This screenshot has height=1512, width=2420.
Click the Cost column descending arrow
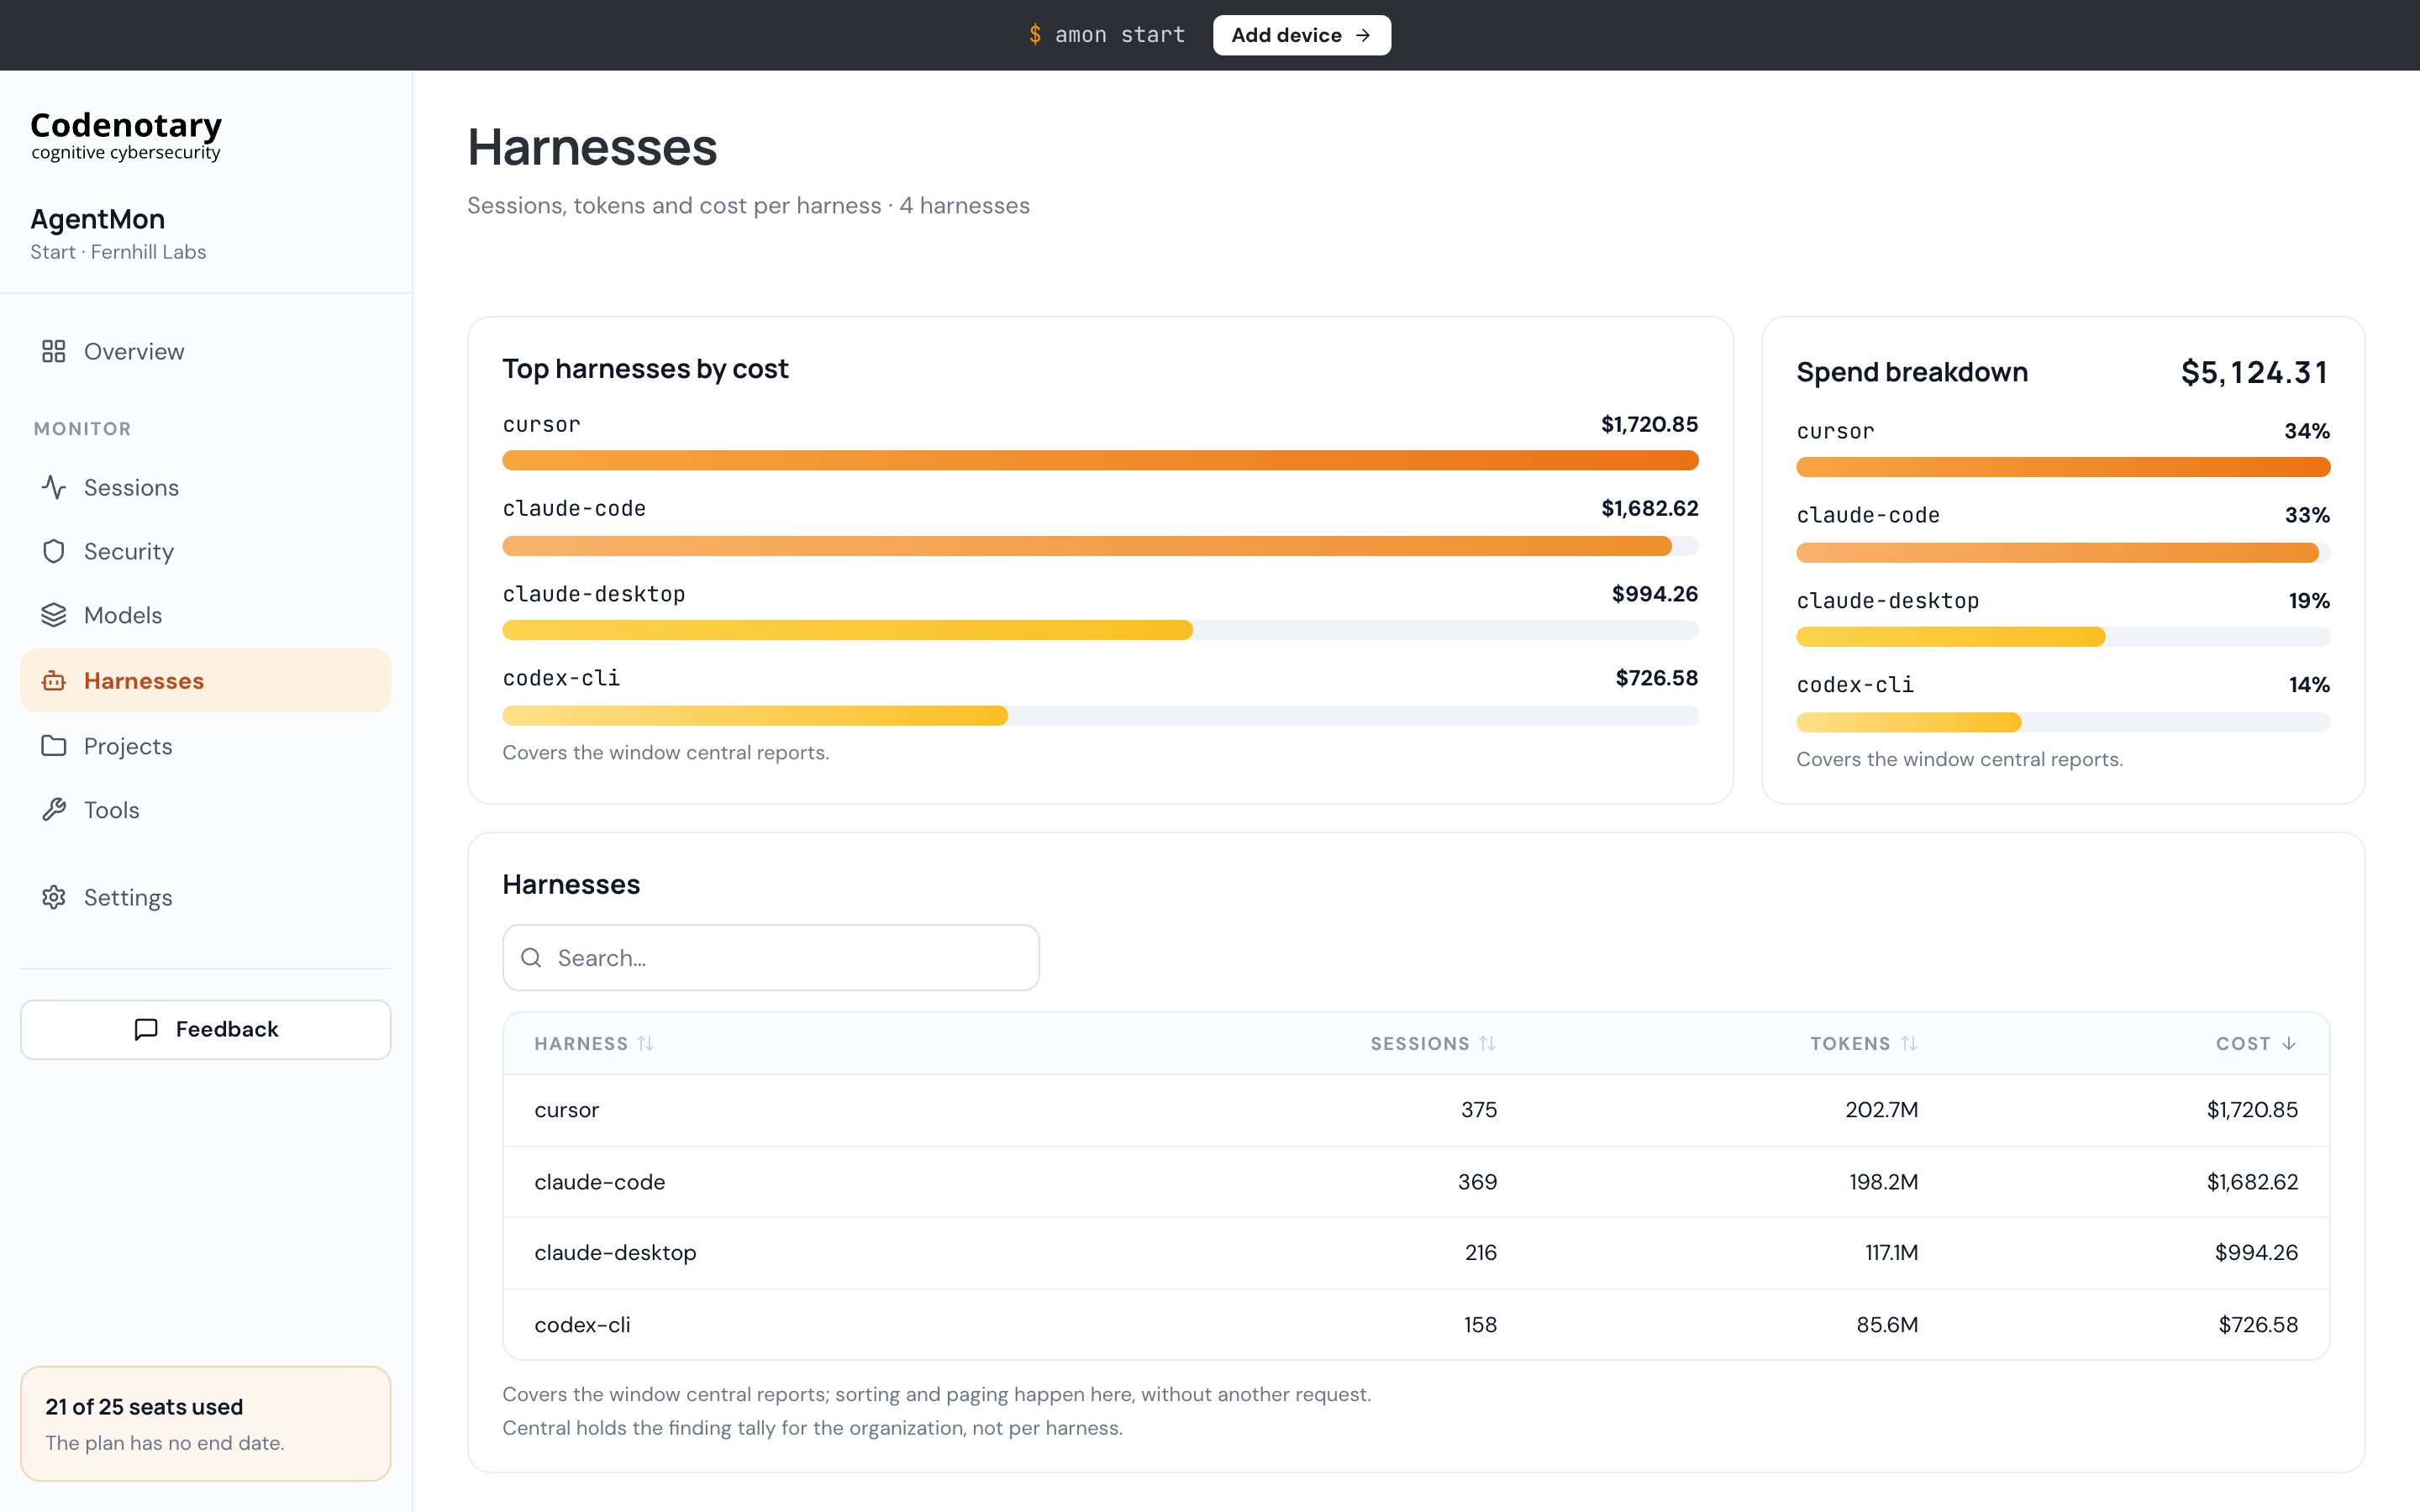(2289, 1043)
